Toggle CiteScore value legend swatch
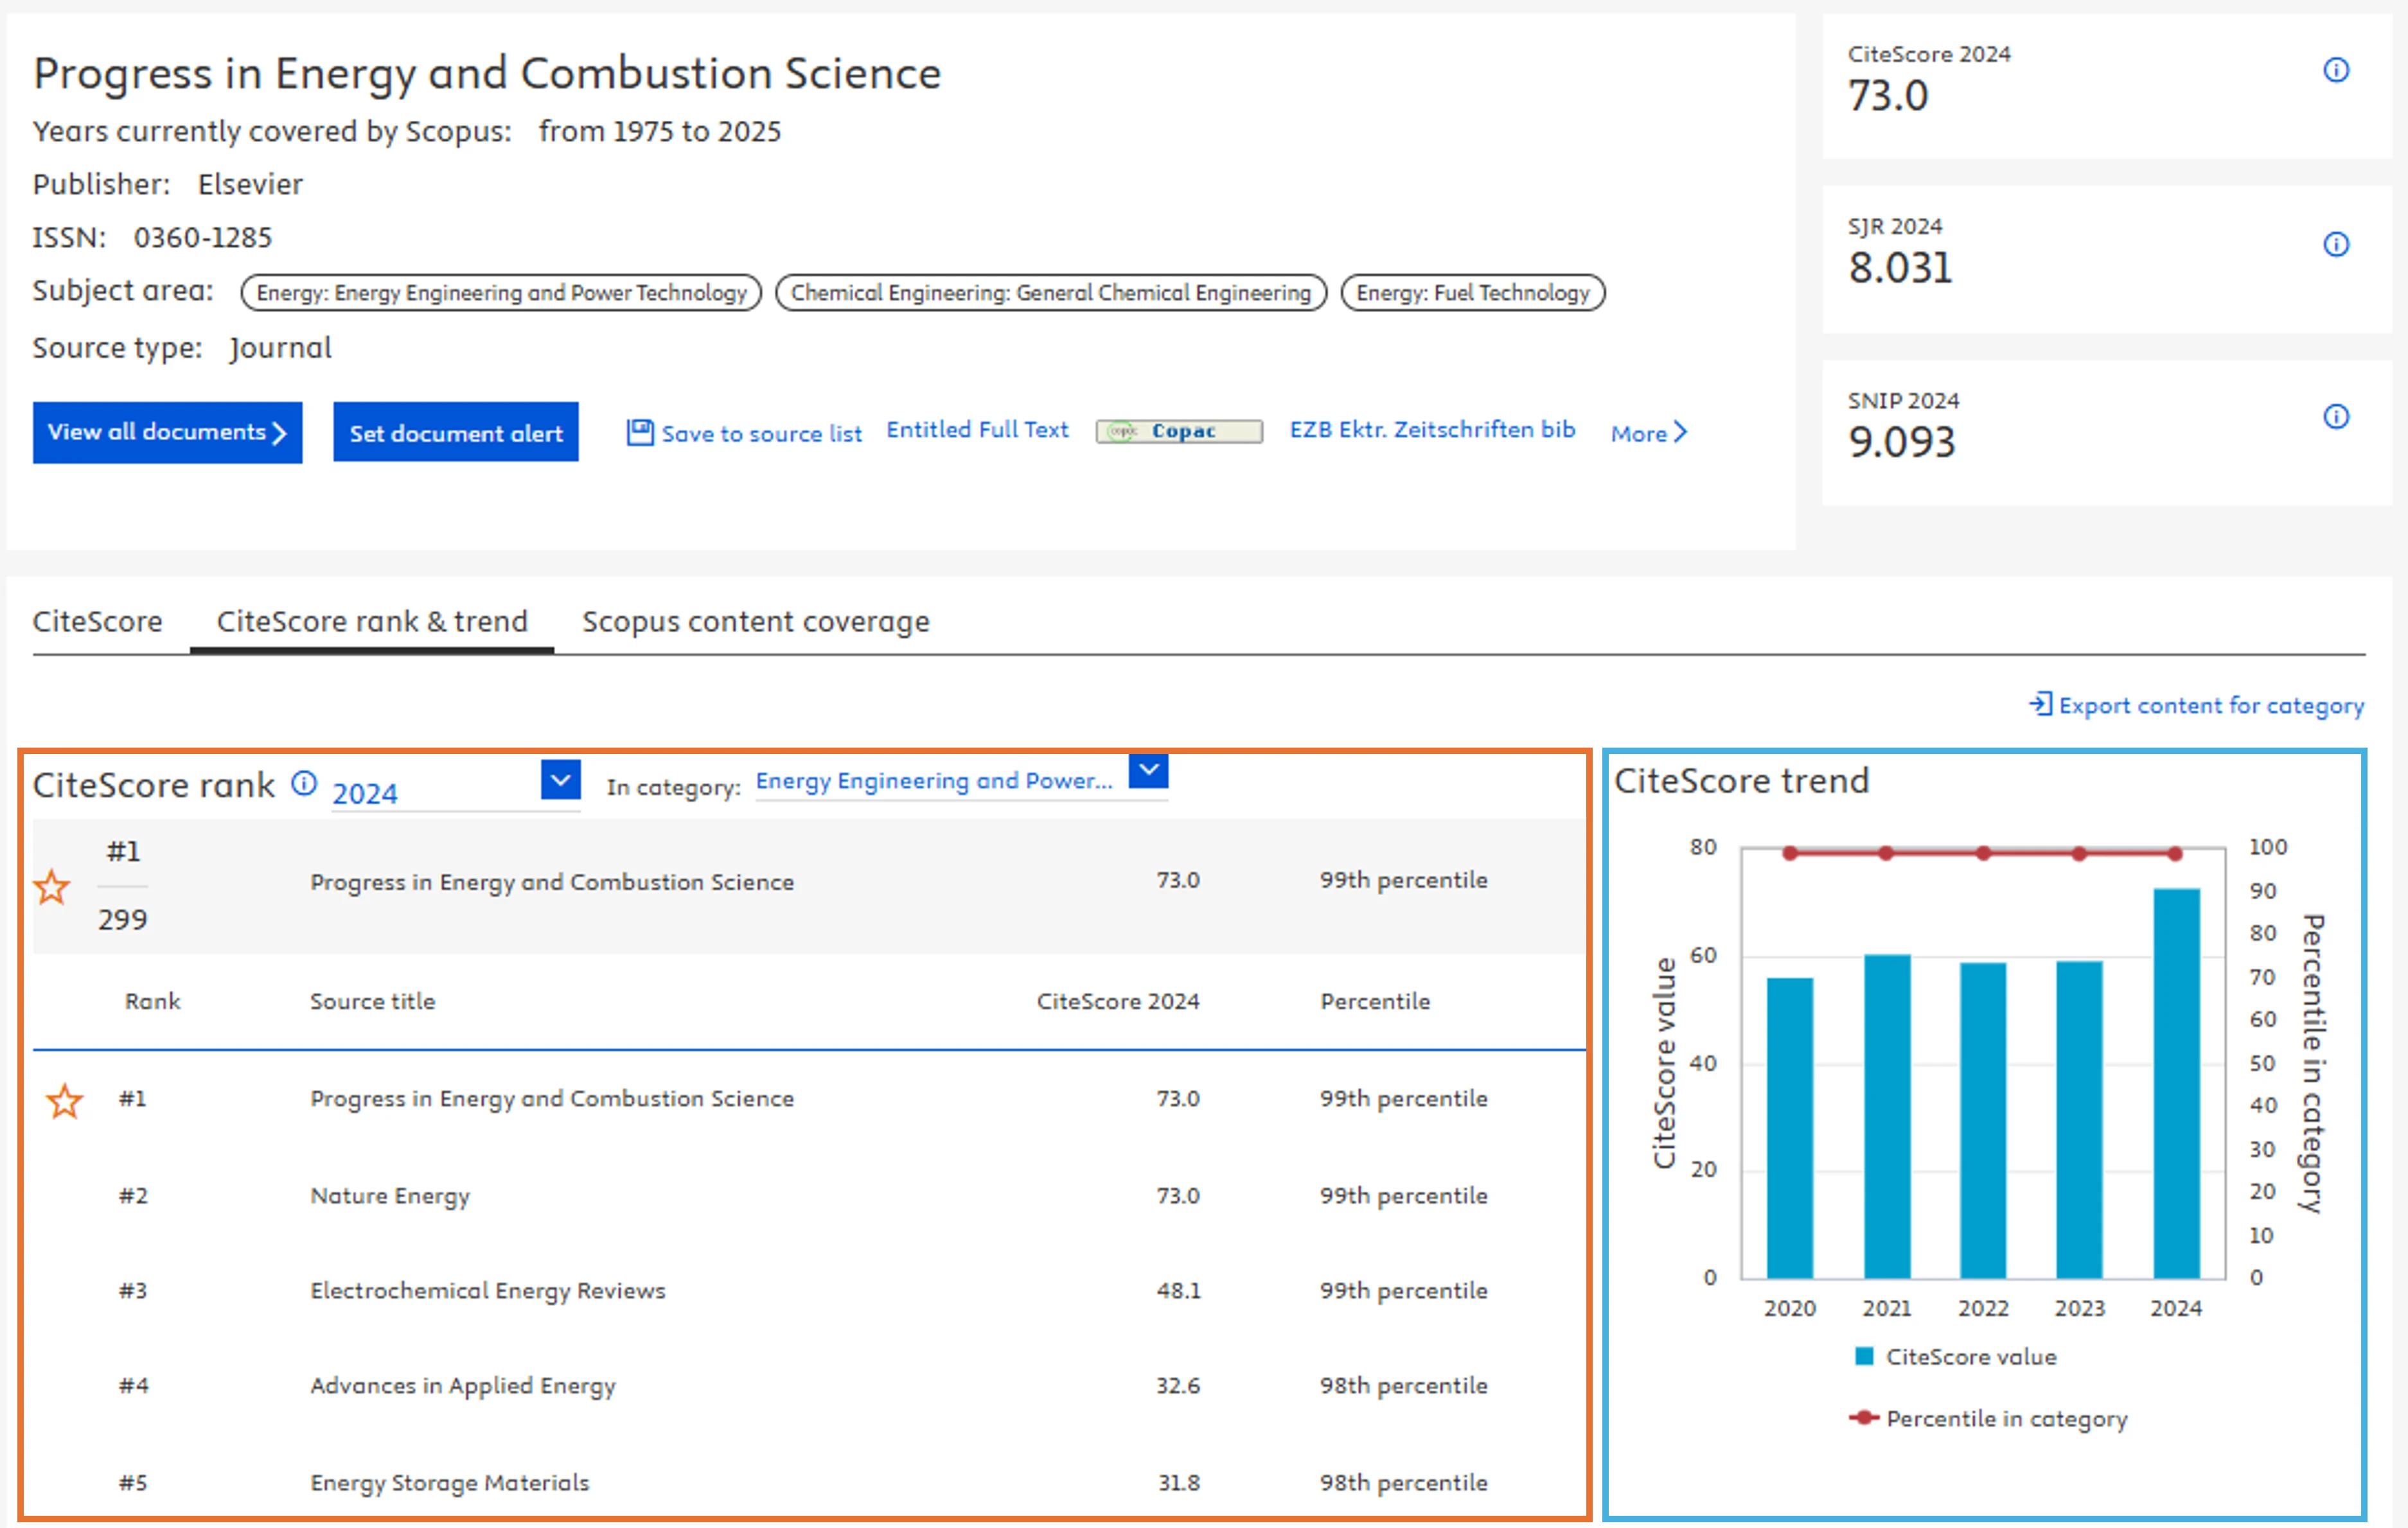The height and width of the screenshot is (1528, 2408). click(x=1864, y=1356)
